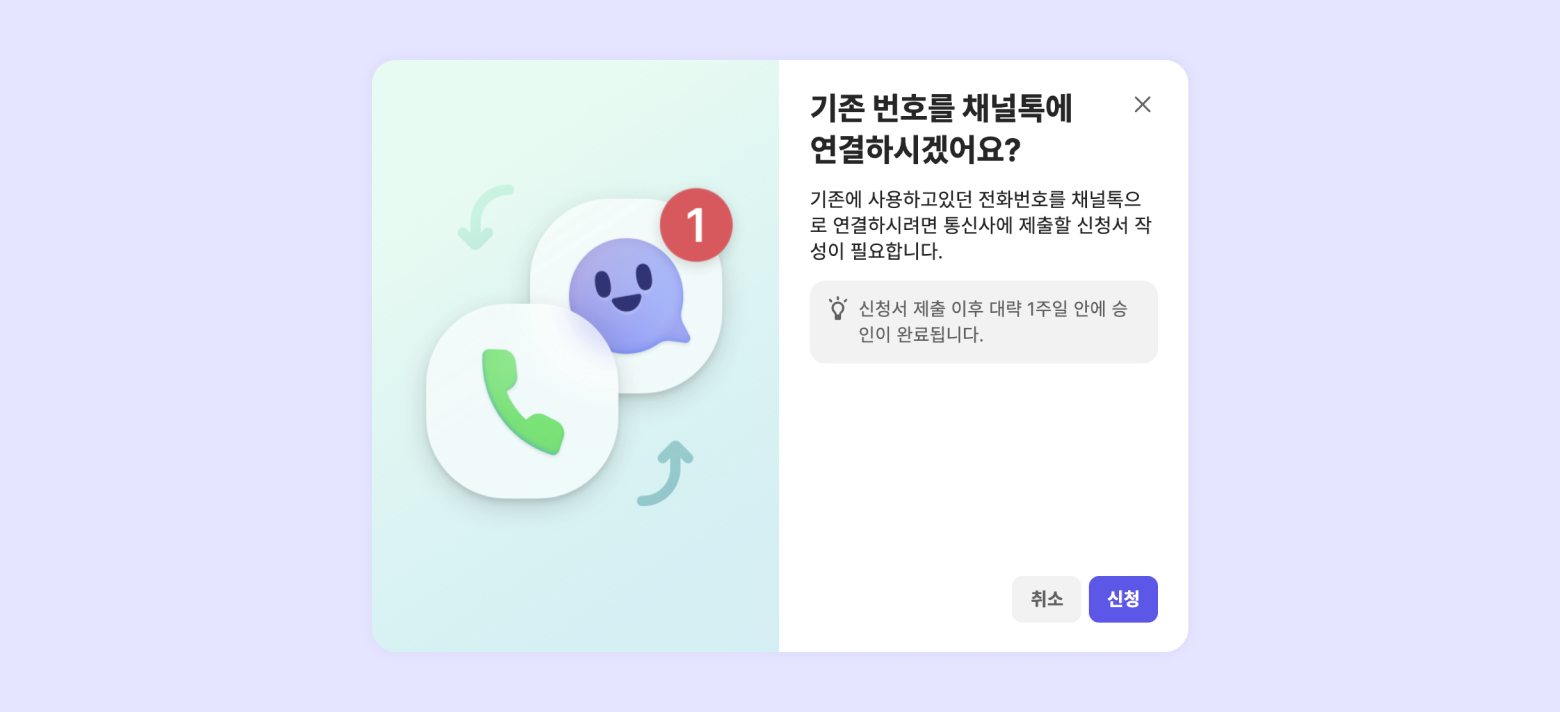This screenshot has width=1560, height=712.
Task: Click the red notification badge showing 1
Action: pyautogui.click(x=696, y=225)
